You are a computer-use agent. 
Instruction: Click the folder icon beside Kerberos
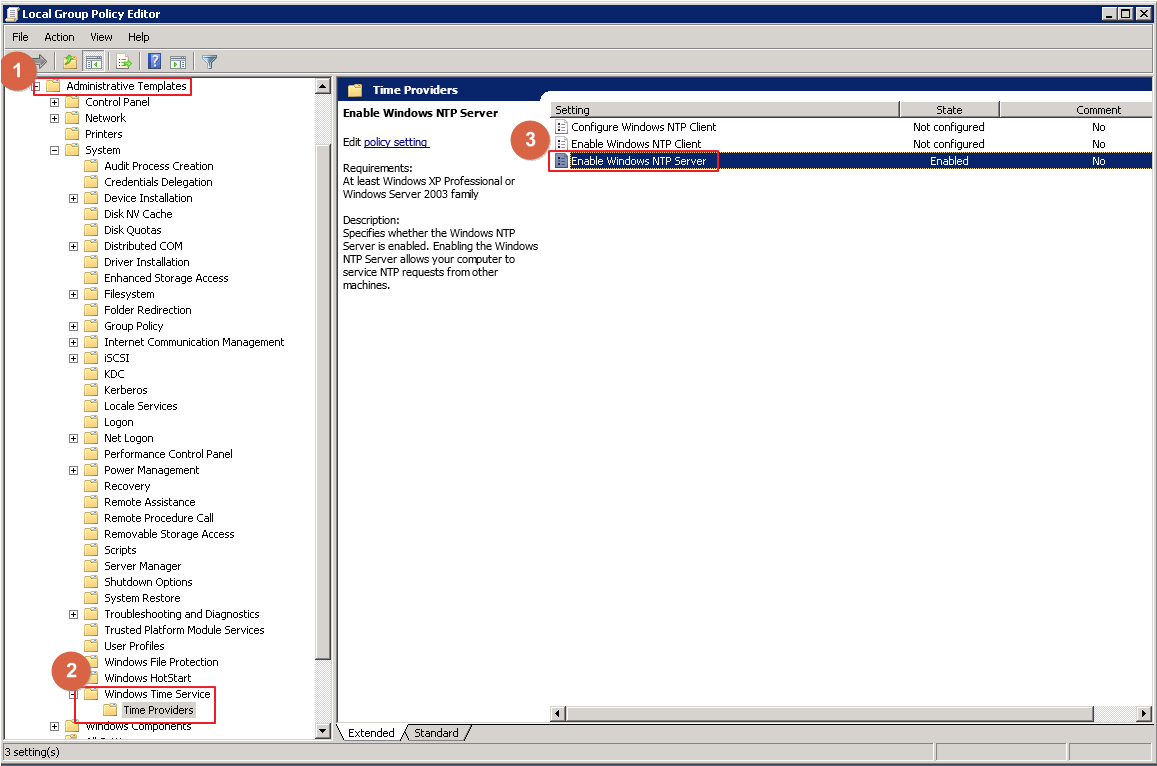(91, 390)
